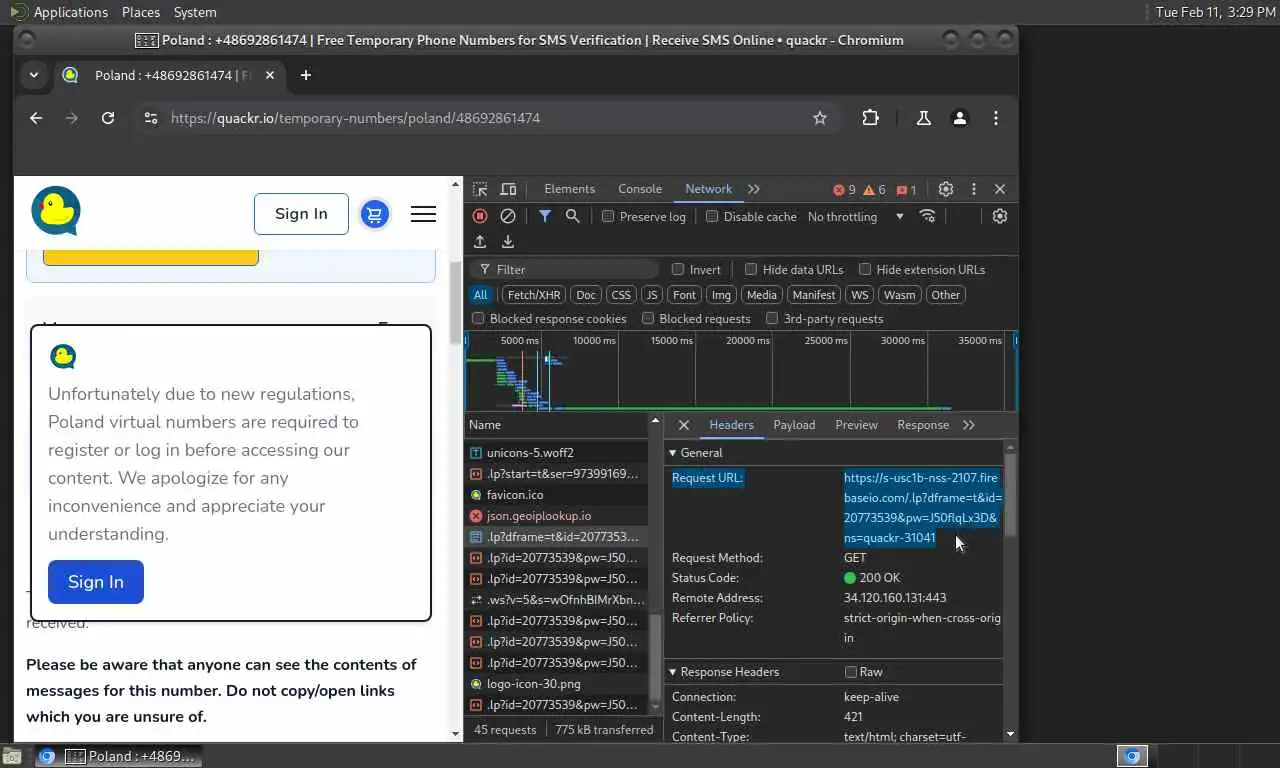Open the tab search dropdown arrow
Viewport: 1280px width, 768px height.
tap(34, 75)
